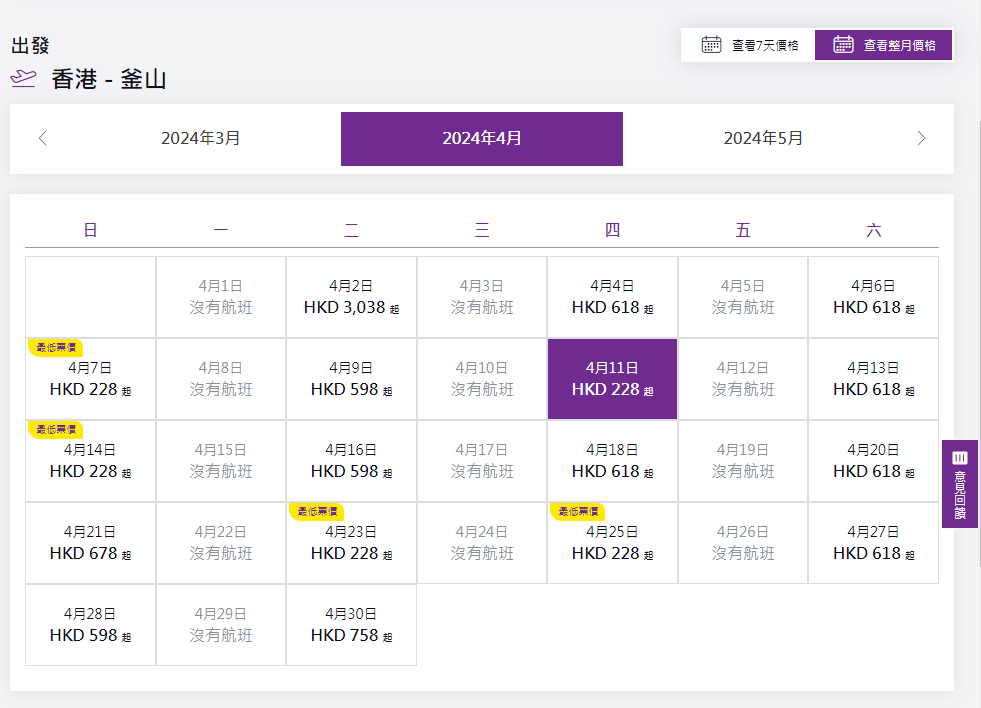Click calendar icon for 查看7天價格

(x=711, y=45)
